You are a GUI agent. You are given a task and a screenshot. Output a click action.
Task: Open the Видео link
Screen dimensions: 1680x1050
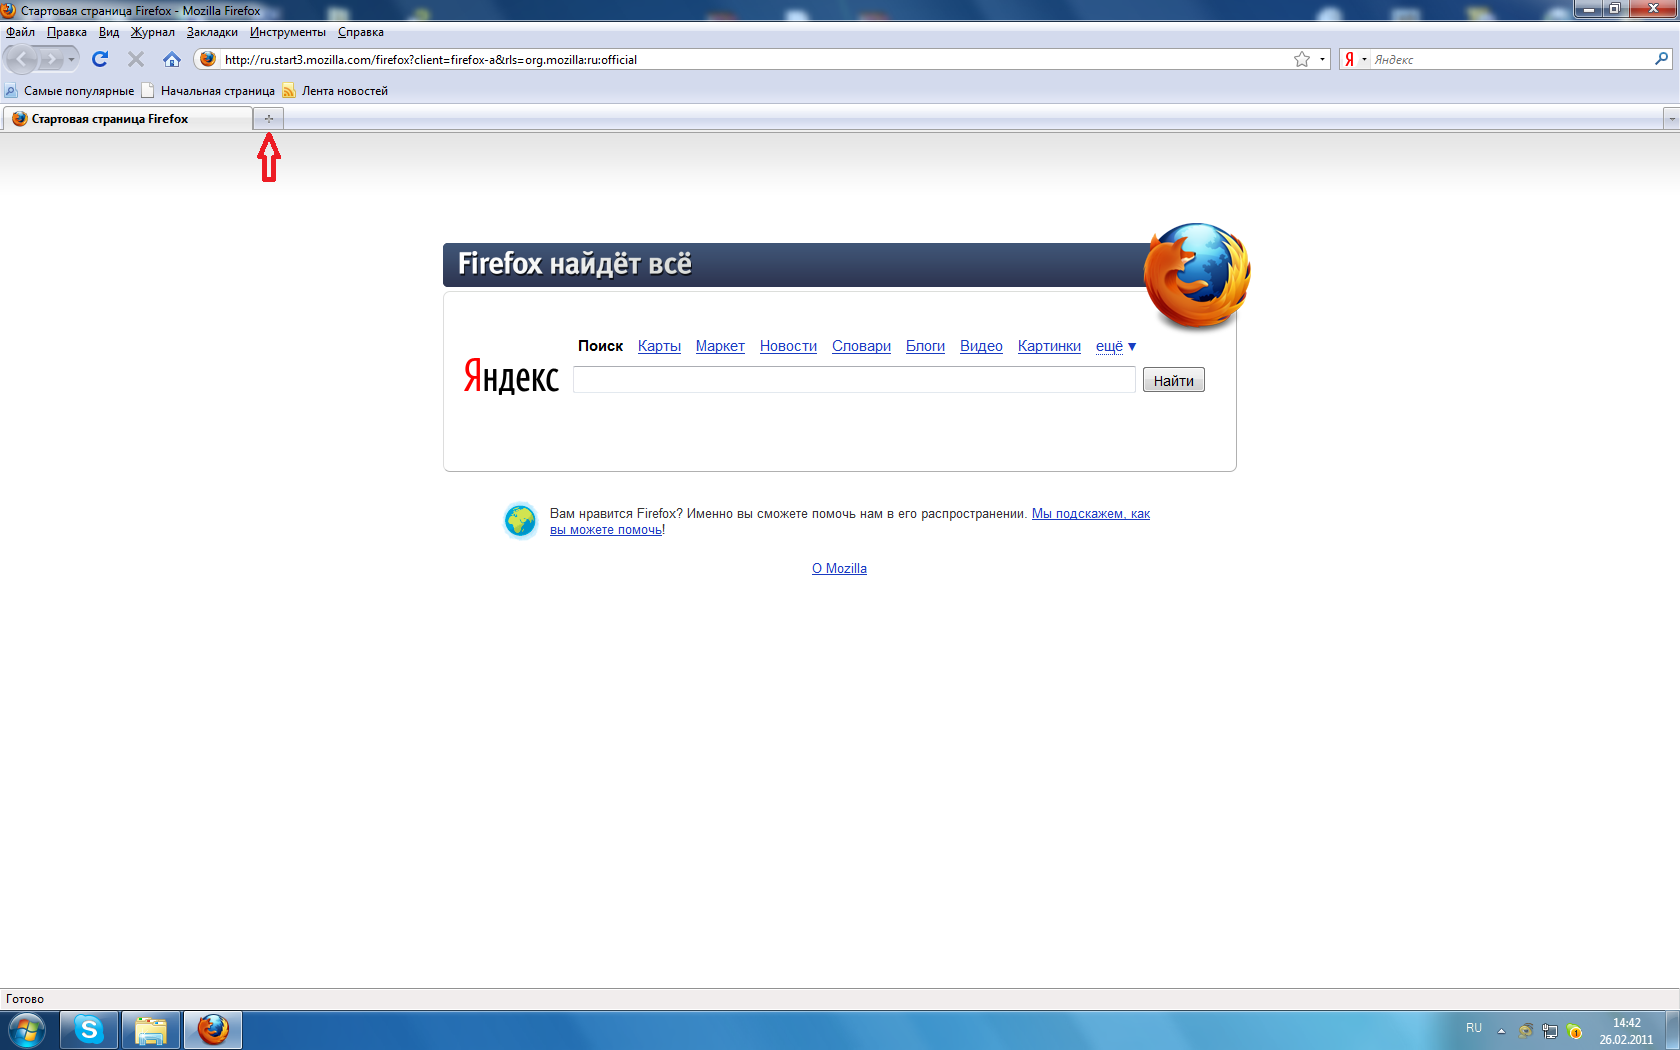pyautogui.click(x=981, y=346)
